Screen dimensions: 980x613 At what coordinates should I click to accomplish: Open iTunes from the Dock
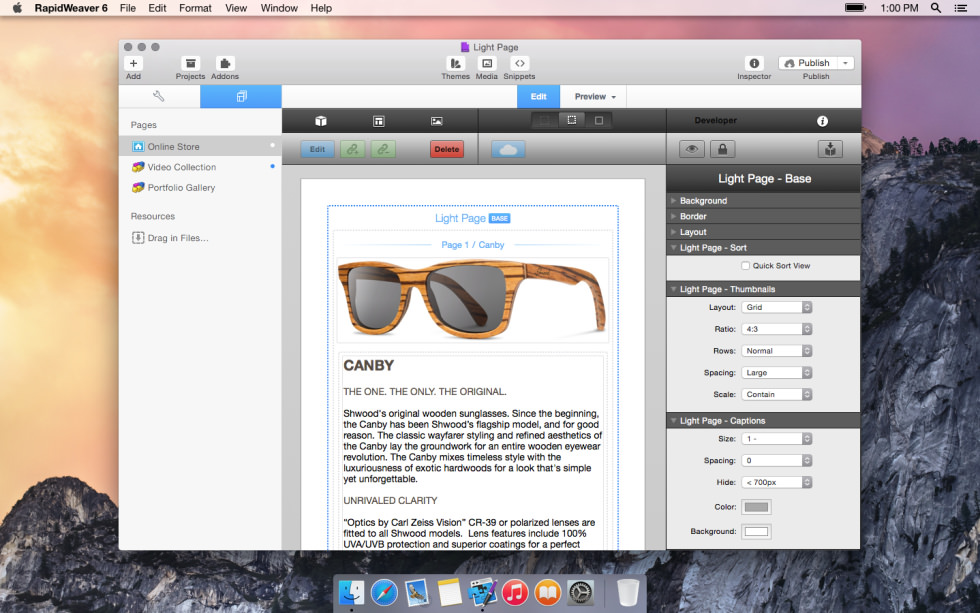coord(515,592)
